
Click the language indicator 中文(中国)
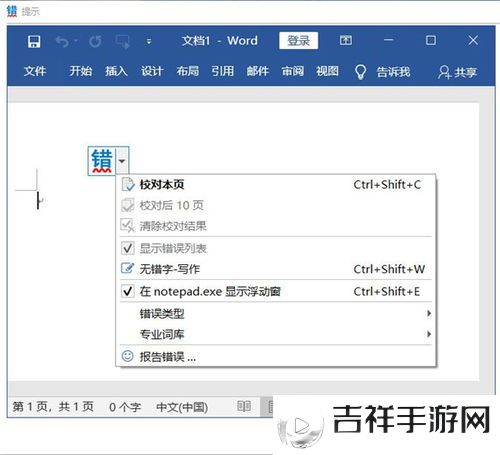(182, 407)
